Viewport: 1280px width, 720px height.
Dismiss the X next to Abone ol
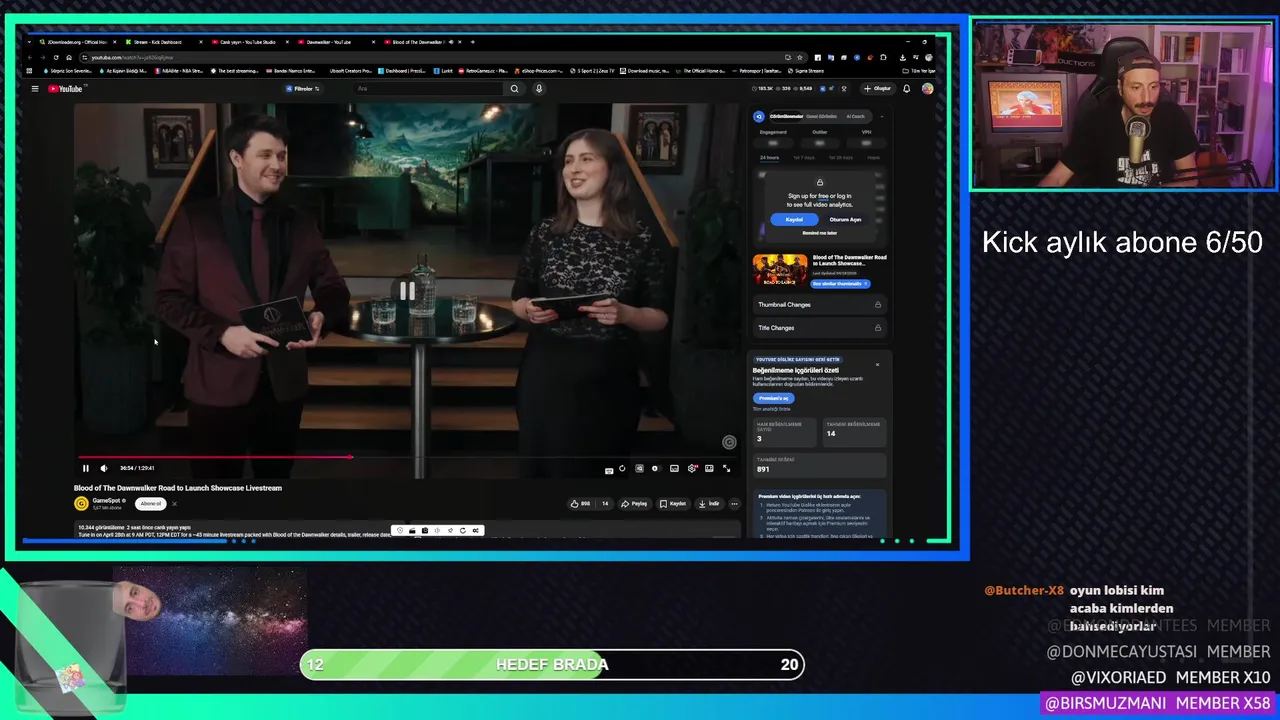174,504
